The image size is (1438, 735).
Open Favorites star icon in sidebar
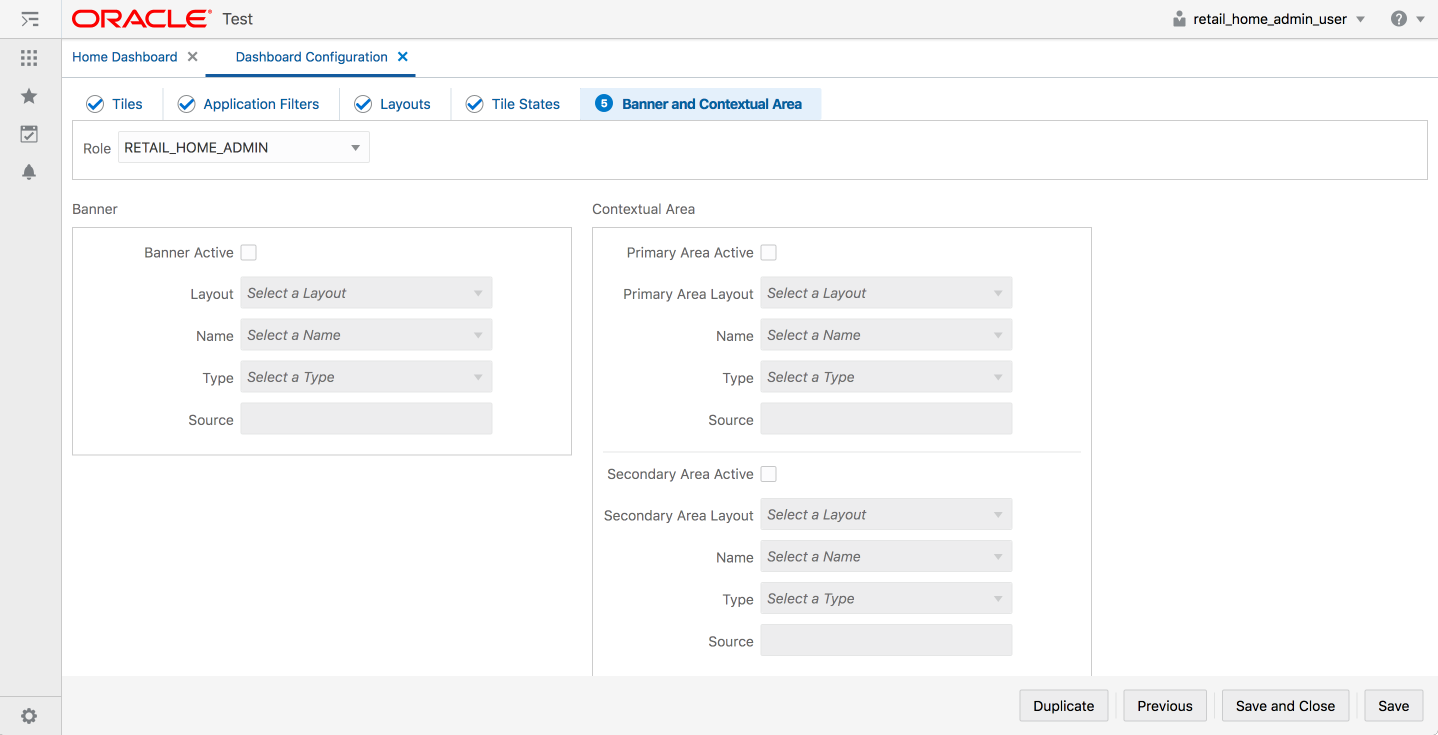click(29, 96)
